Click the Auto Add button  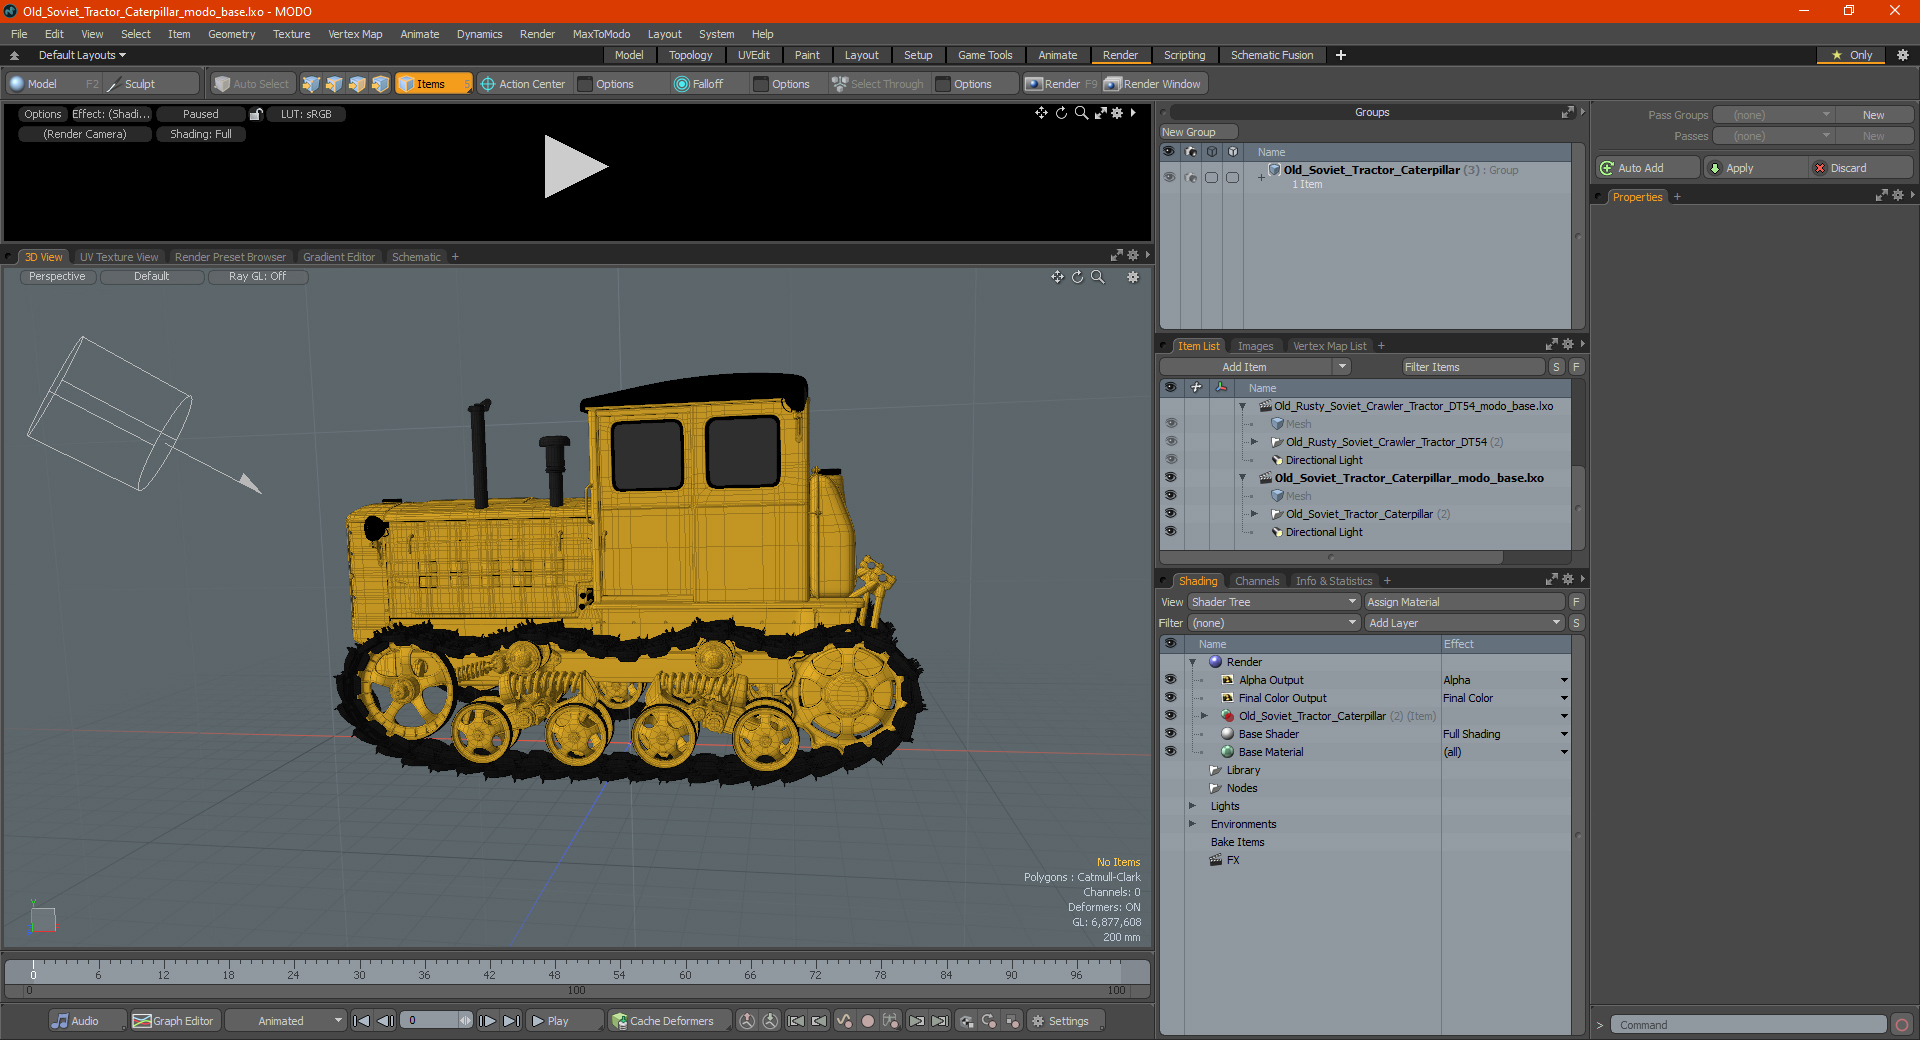1648,168
